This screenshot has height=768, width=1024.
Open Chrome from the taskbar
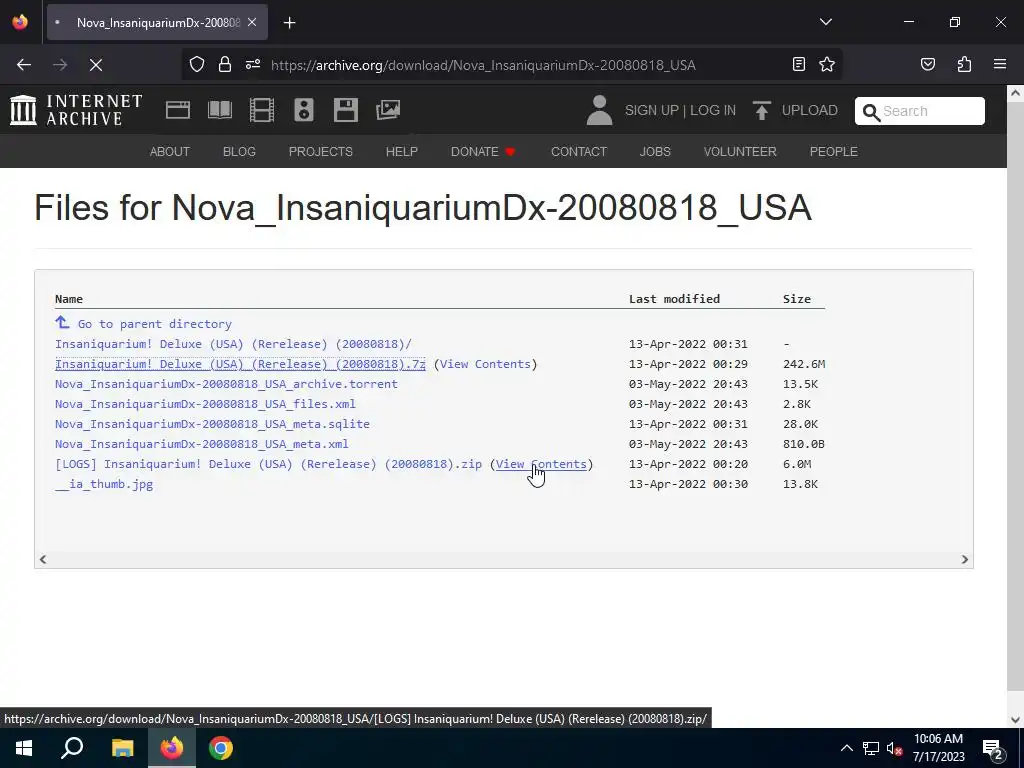tap(221, 748)
